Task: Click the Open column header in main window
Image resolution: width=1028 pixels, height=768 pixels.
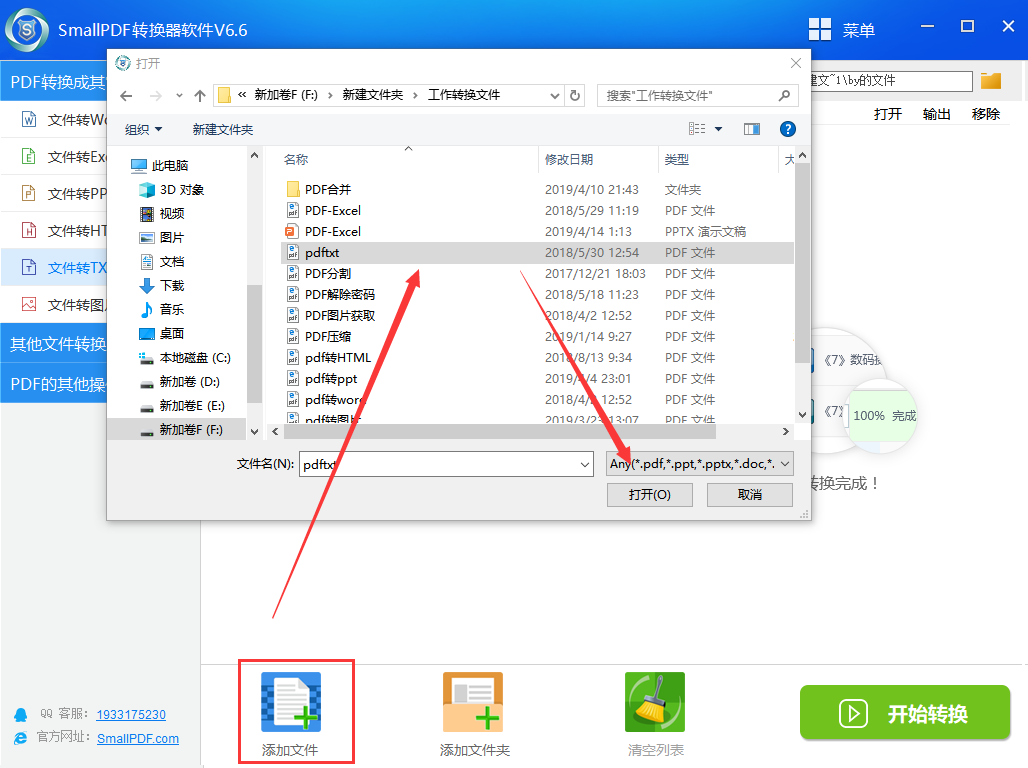Action: click(x=888, y=114)
